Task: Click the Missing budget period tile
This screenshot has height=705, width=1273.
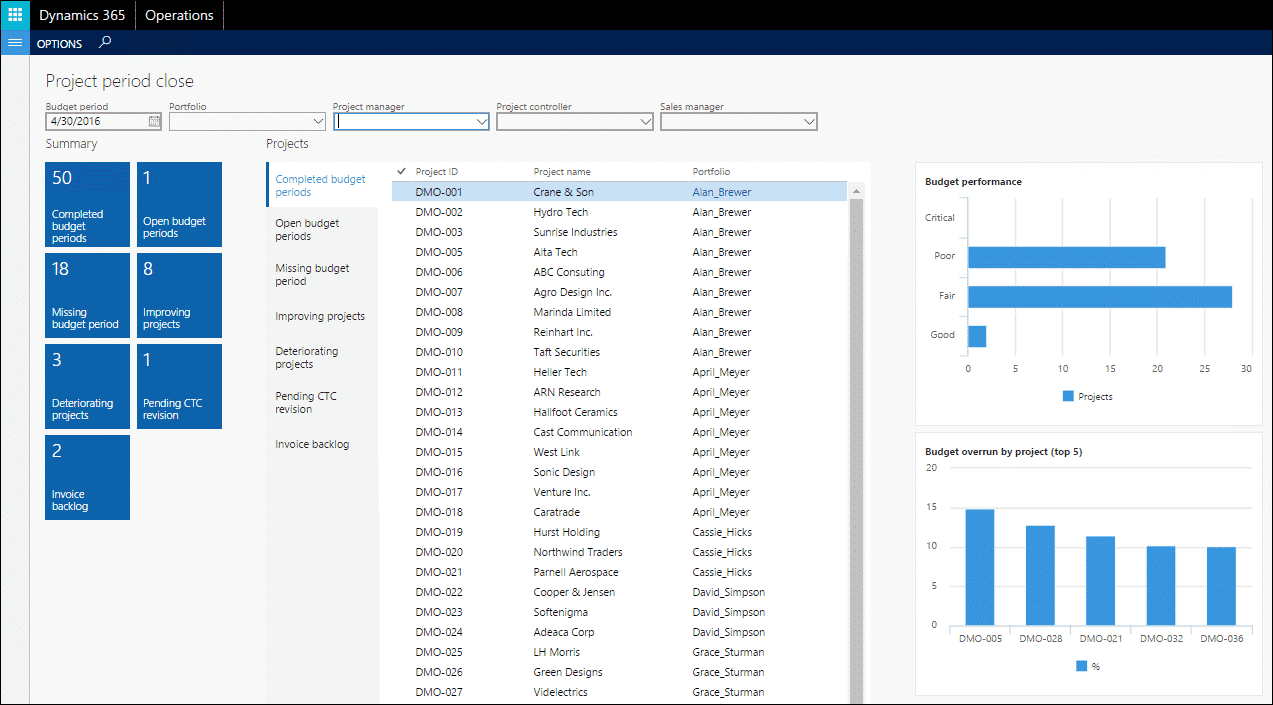Action: click(88, 295)
